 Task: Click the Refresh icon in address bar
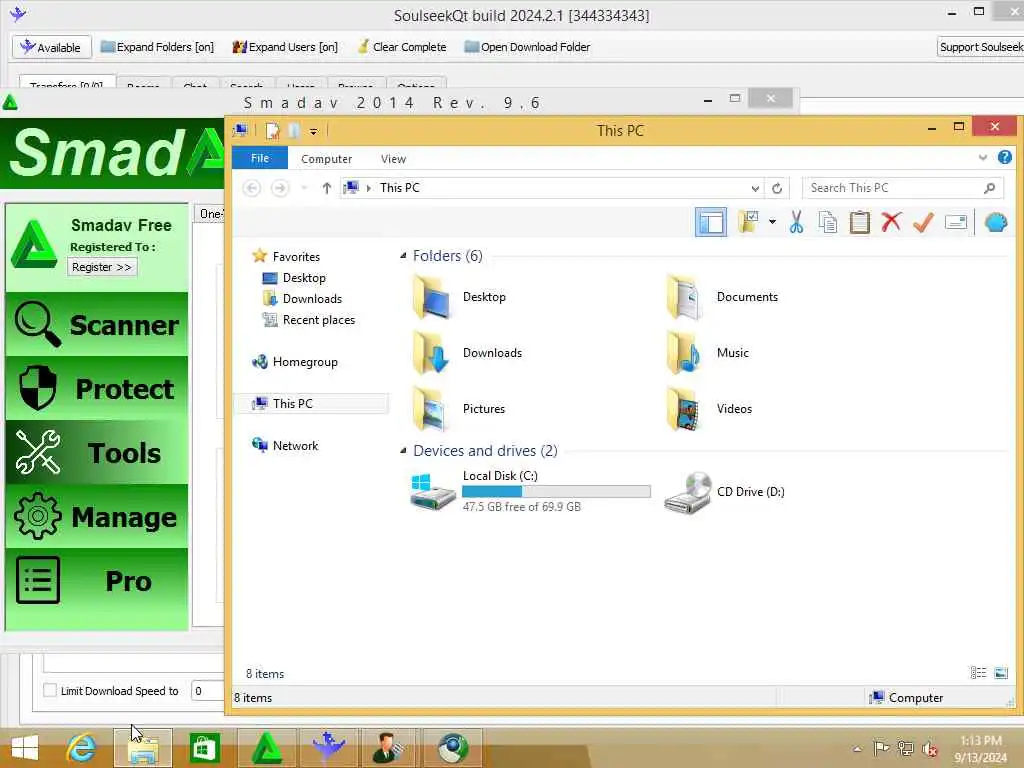(776, 188)
